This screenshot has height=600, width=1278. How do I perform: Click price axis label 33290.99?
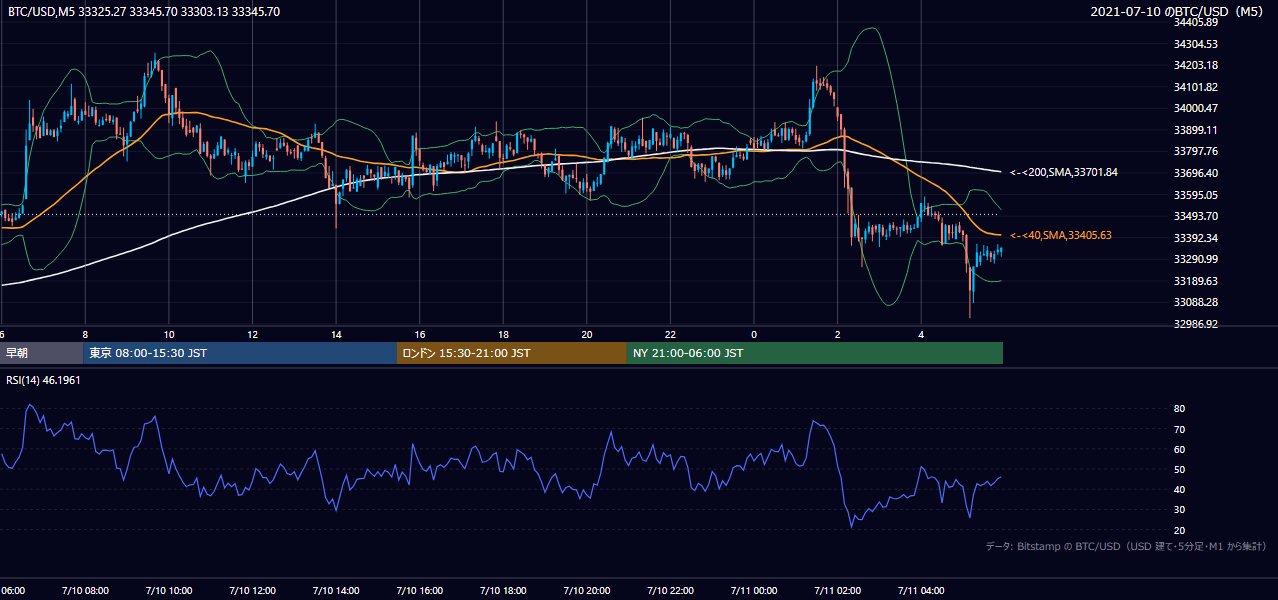pyautogui.click(x=1196, y=259)
